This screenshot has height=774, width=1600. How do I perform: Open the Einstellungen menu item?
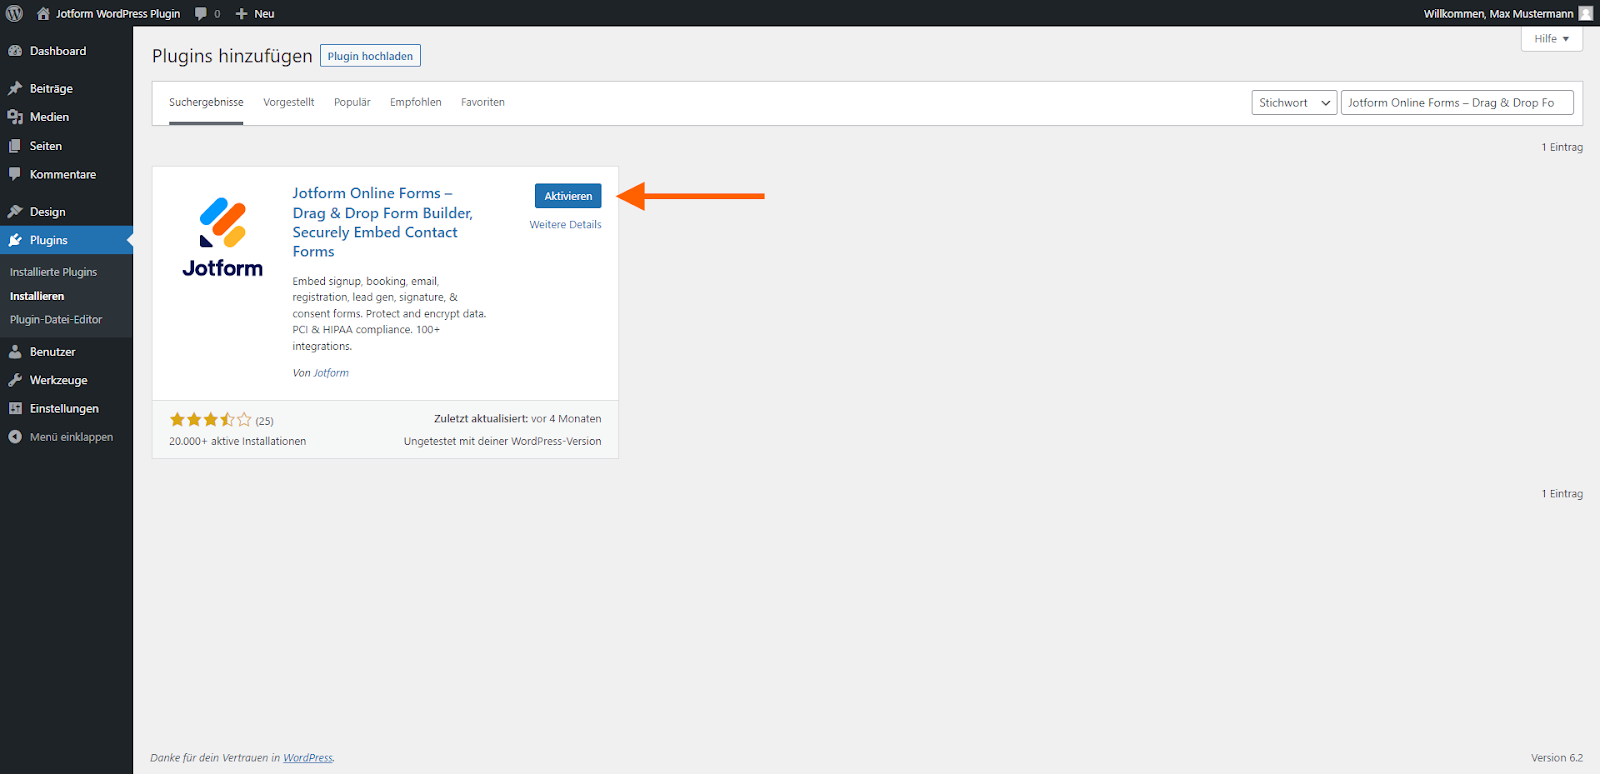coord(66,409)
